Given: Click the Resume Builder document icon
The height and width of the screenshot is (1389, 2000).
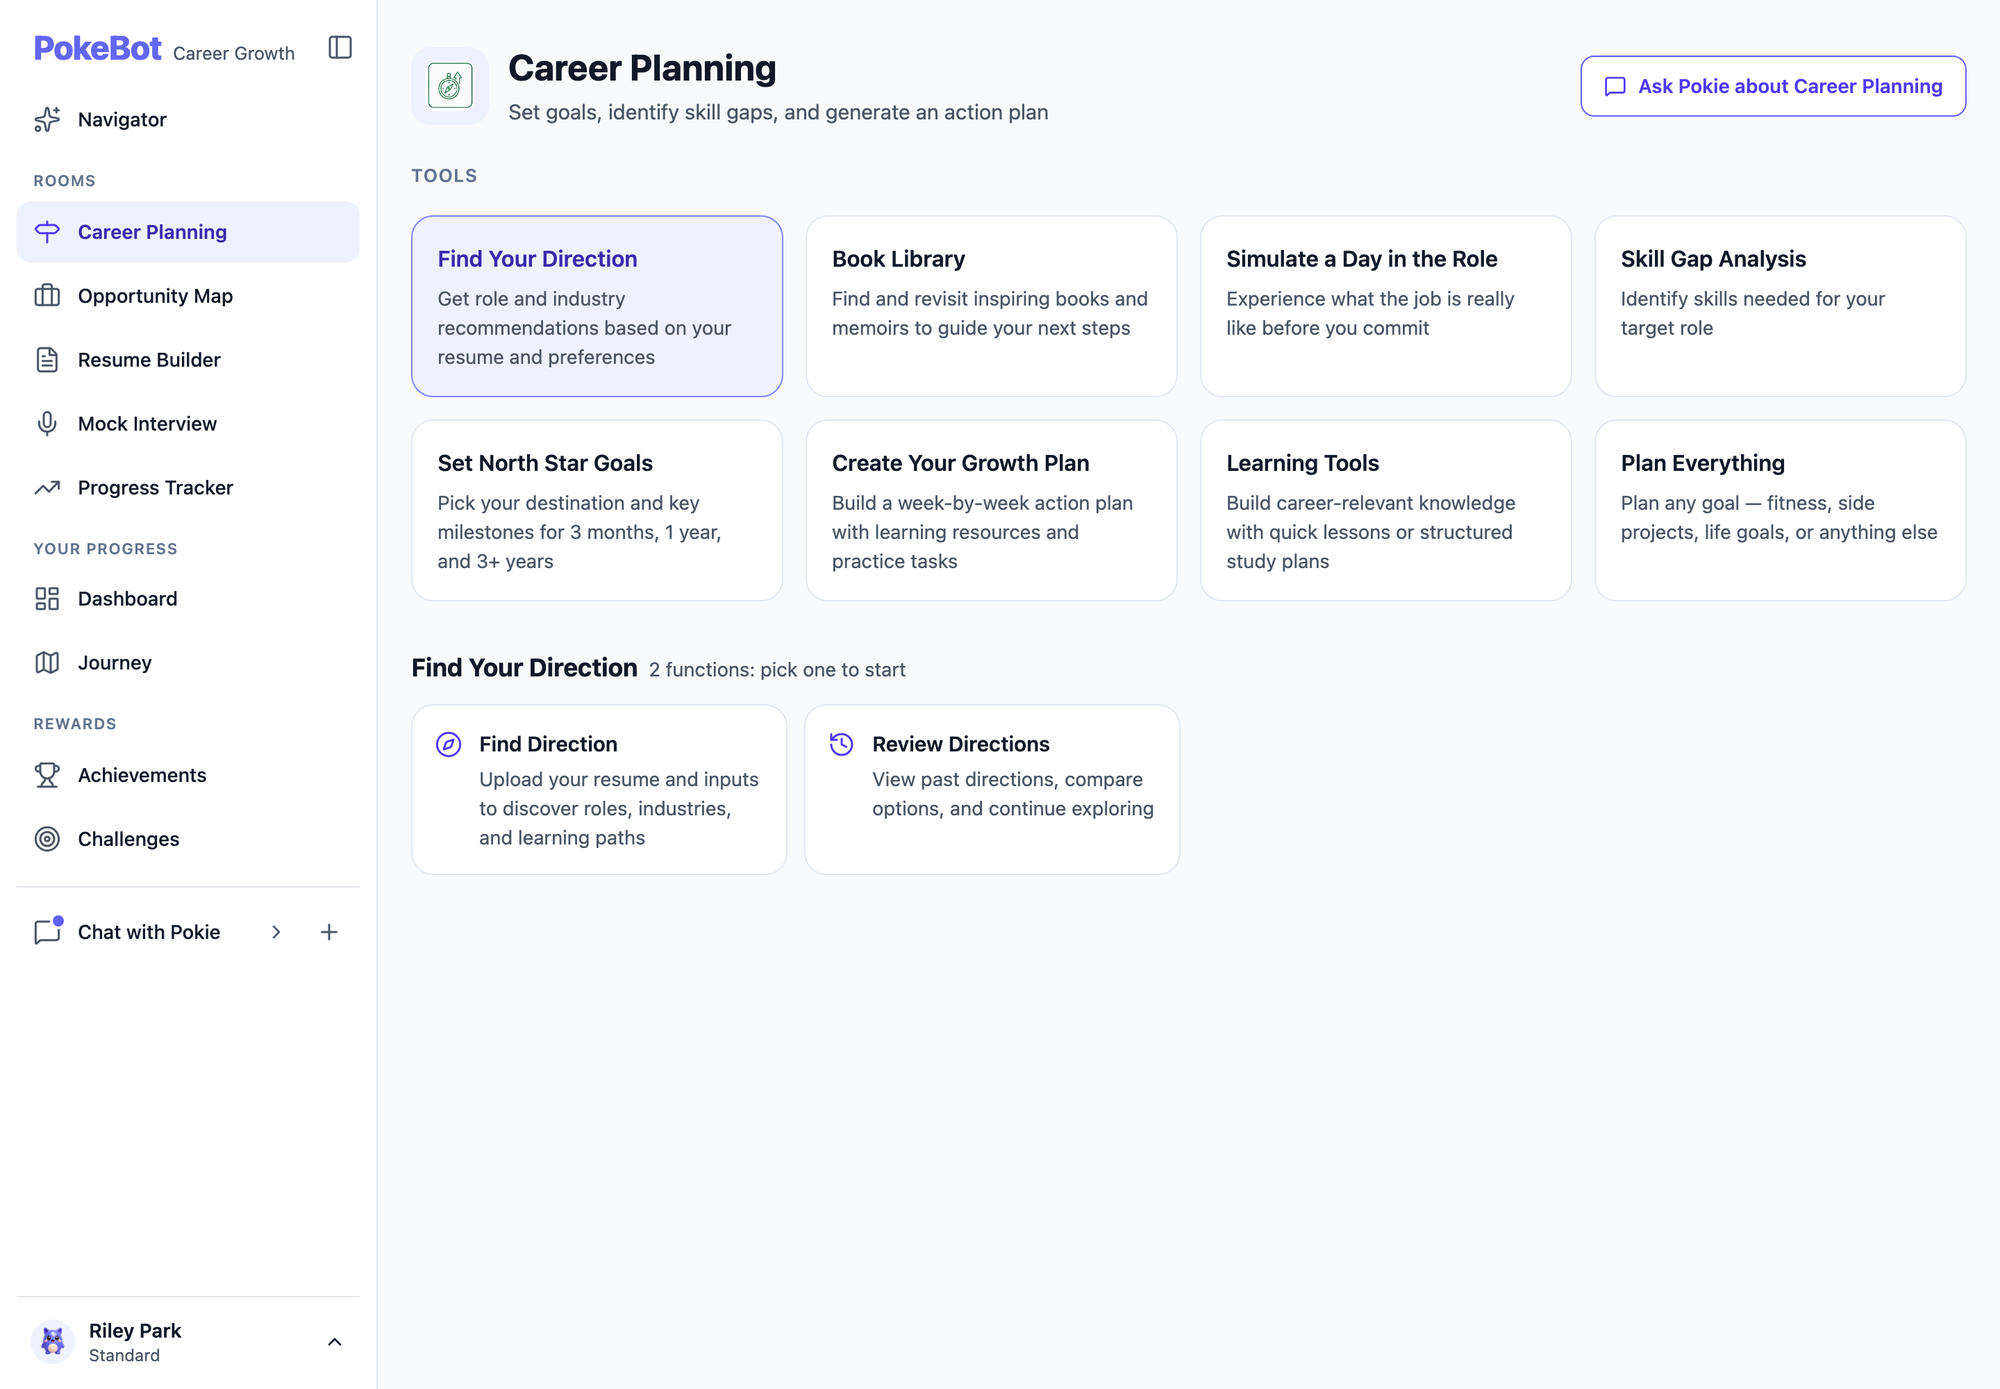Looking at the screenshot, I should coord(47,360).
